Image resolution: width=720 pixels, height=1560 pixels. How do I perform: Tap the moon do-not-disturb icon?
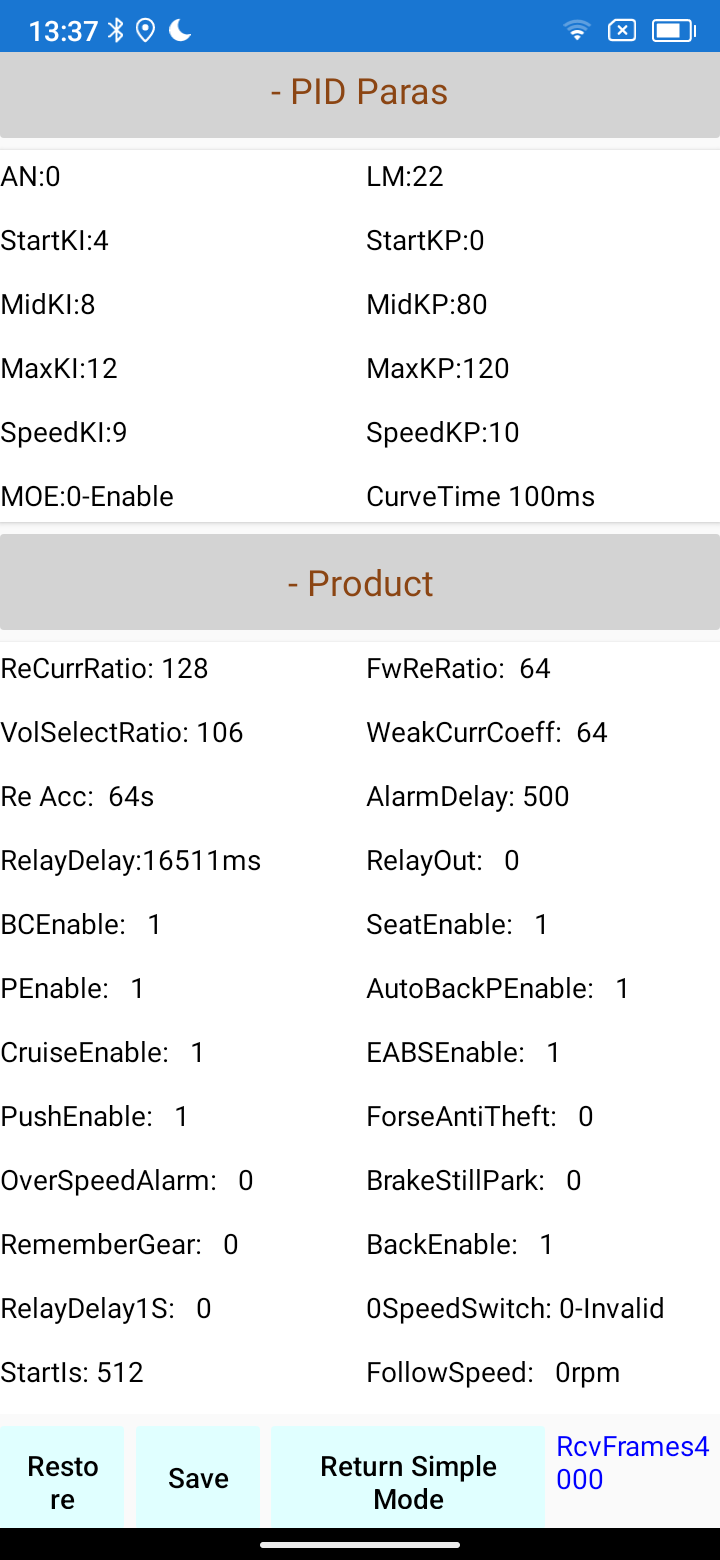click(180, 30)
